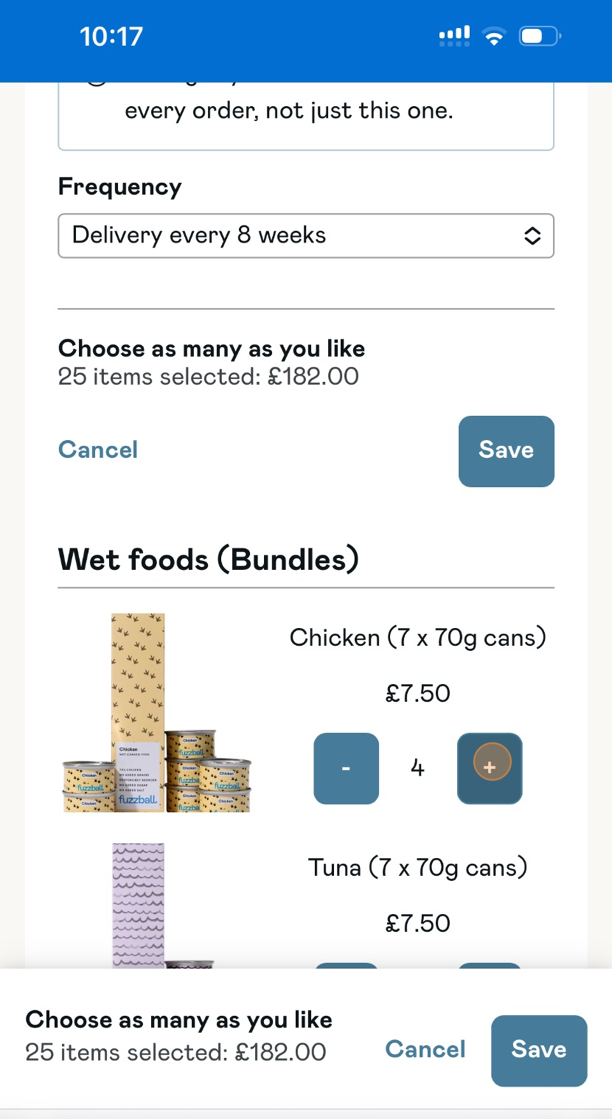
Task: Click Cancel in the bottom sticky bar
Action: [x=425, y=1049]
